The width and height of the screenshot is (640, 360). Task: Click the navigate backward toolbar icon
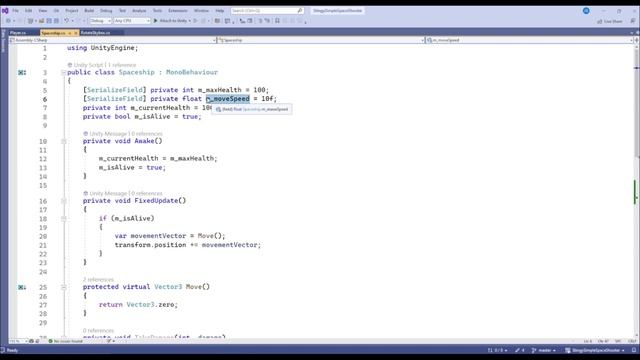(8, 20)
